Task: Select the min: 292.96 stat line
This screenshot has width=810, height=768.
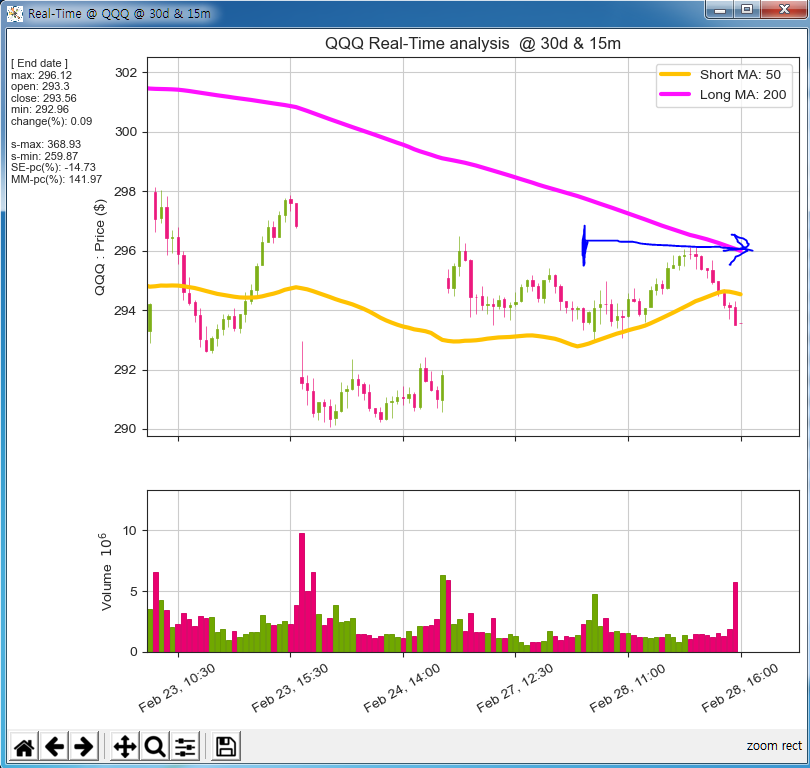Action: point(40,109)
